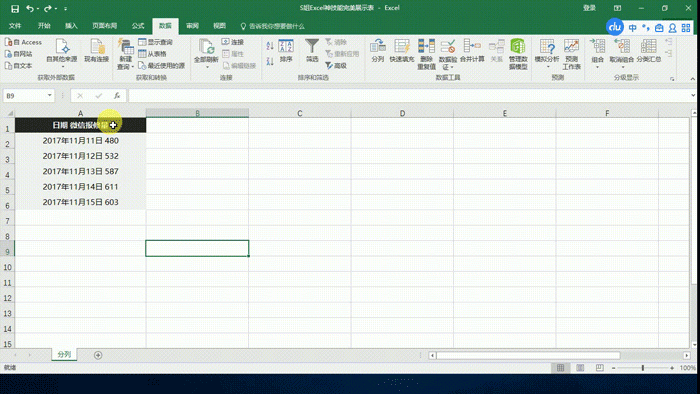Click 预测工作表 forecast sheet
This screenshot has width=700, height=394.
571,54
